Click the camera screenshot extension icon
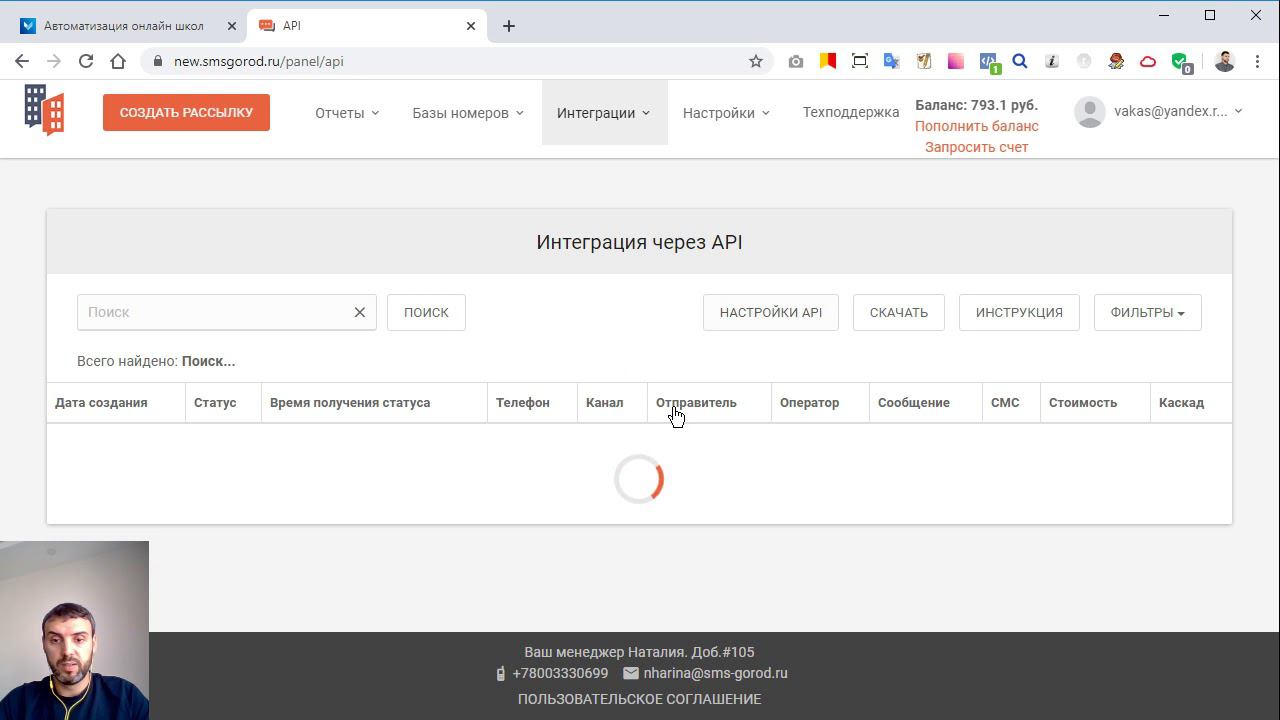The width and height of the screenshot is (1280, 720). click(796, 61)
